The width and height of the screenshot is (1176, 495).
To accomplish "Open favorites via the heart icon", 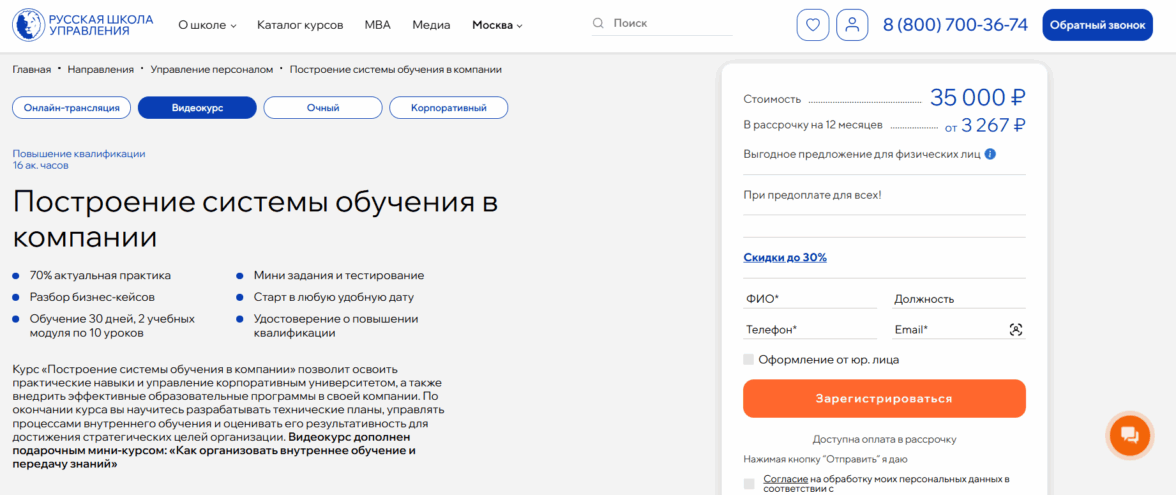I will (x=812, y=25).
